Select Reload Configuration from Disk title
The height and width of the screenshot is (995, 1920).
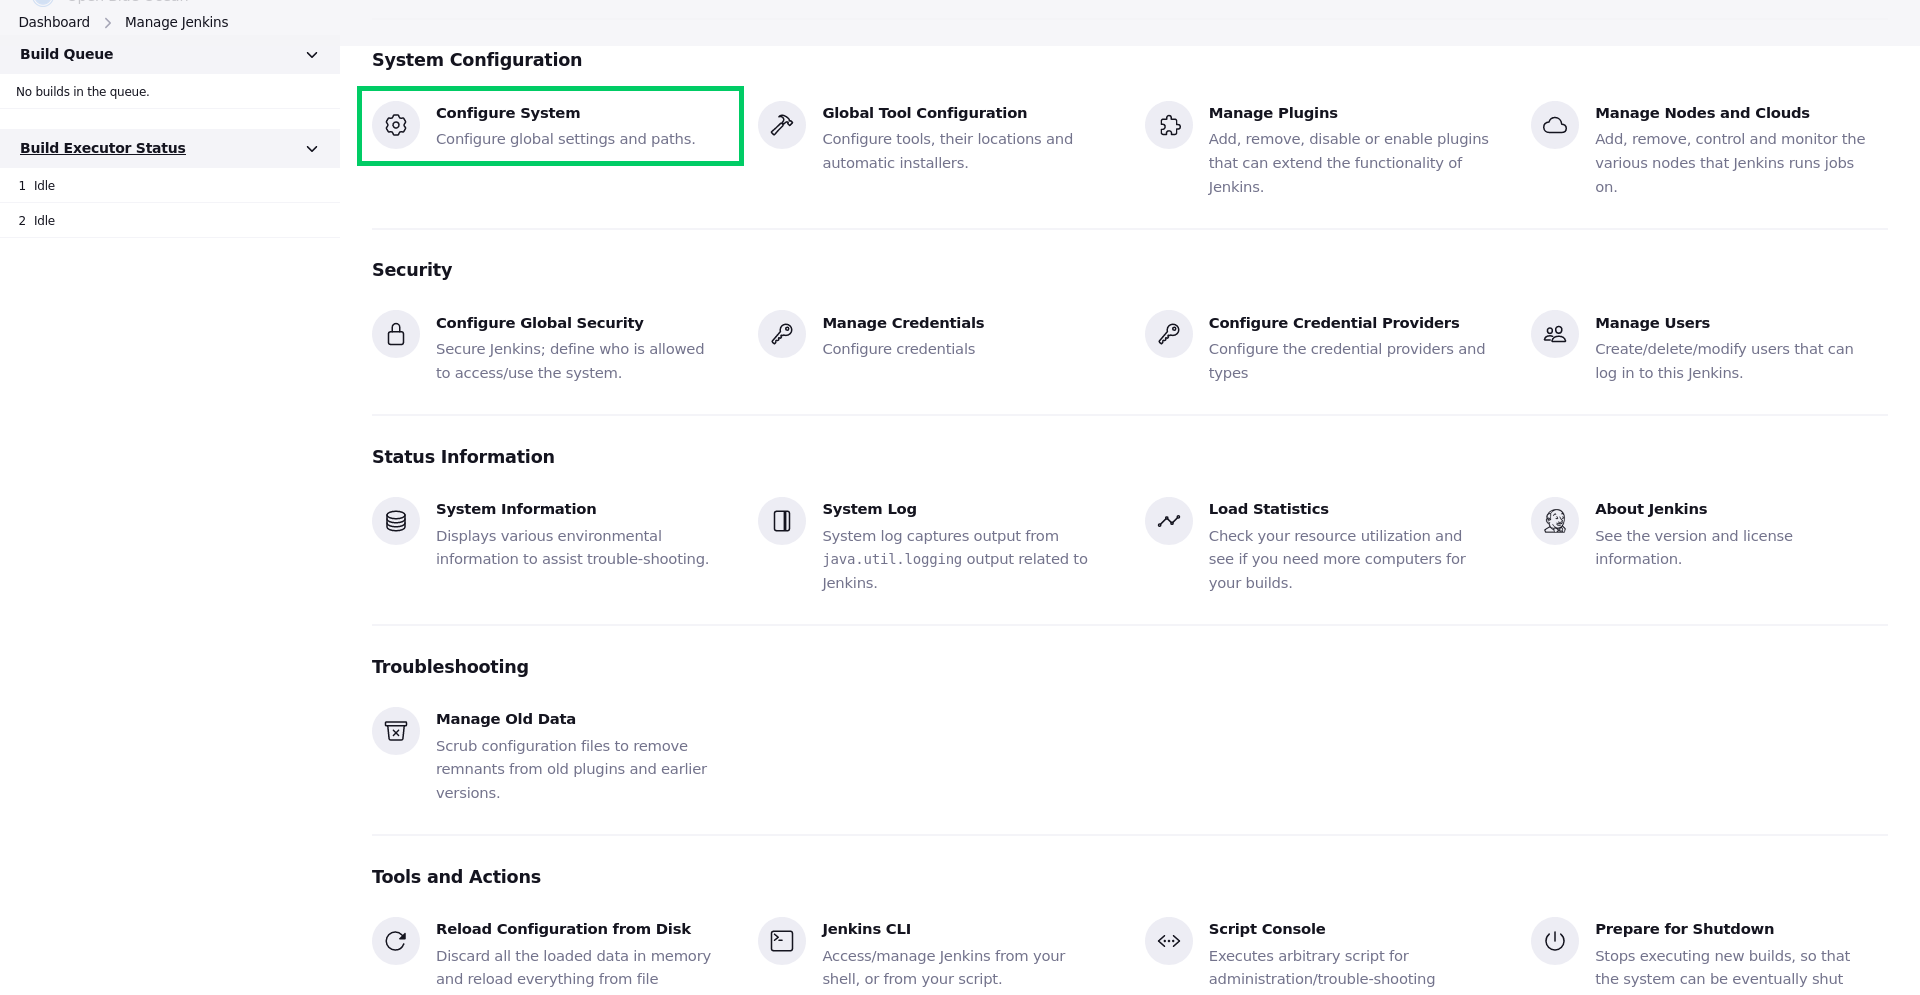(563, 929)
